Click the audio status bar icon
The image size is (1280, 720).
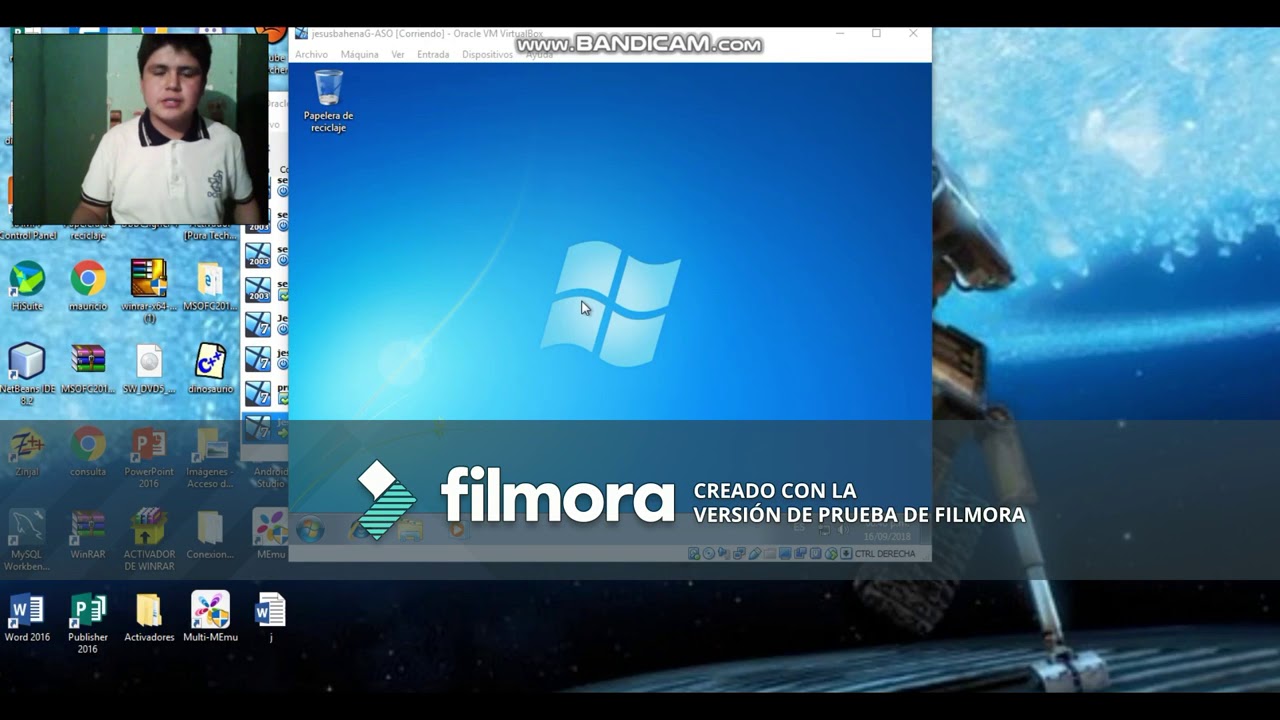coord(724,553)
